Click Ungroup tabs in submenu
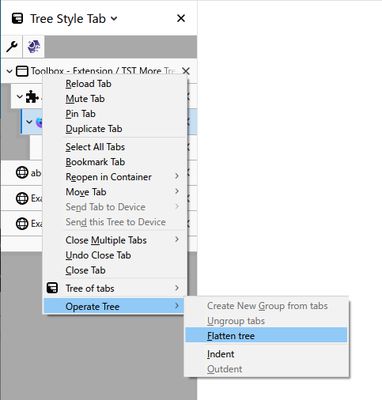 click(x=266, y=321)
